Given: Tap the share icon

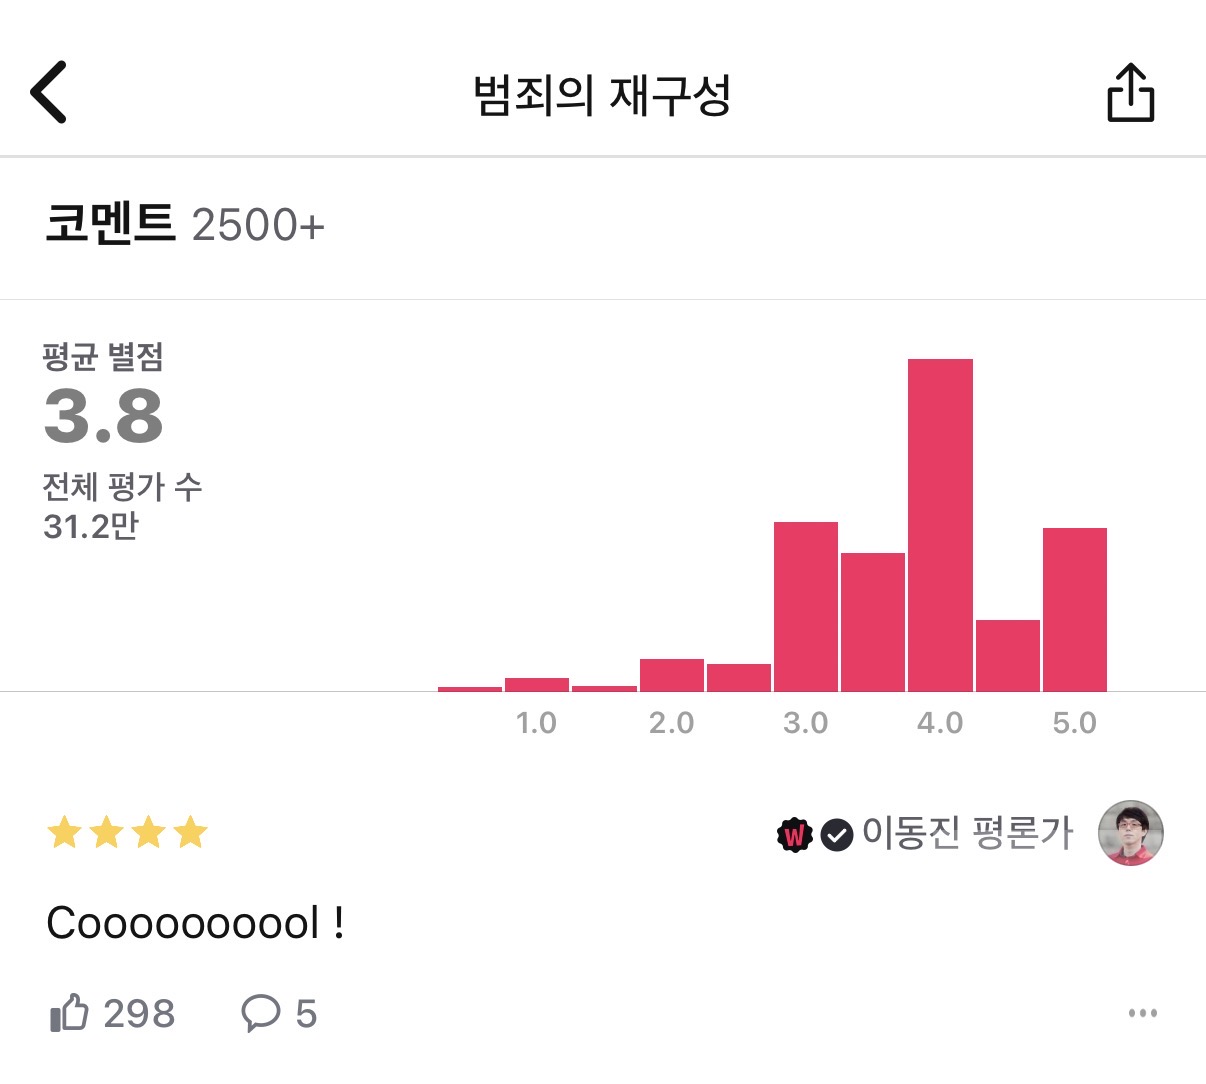Looking at the screenshot, I should [1130, 93].
